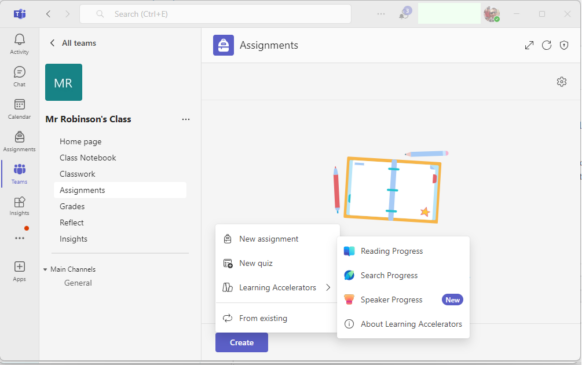Collapse the Main Channels section
This screenshot has width=582, height=365.
(x=45, y=269)
